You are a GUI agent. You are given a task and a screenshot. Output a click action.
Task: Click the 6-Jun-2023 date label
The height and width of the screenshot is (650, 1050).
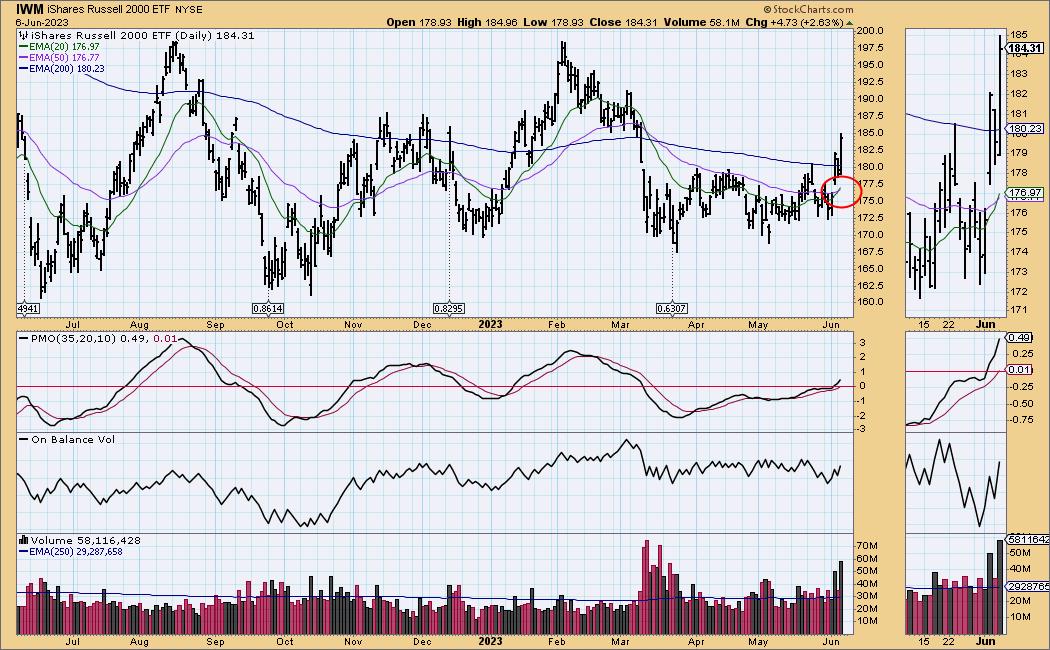[x=42, y=22]
